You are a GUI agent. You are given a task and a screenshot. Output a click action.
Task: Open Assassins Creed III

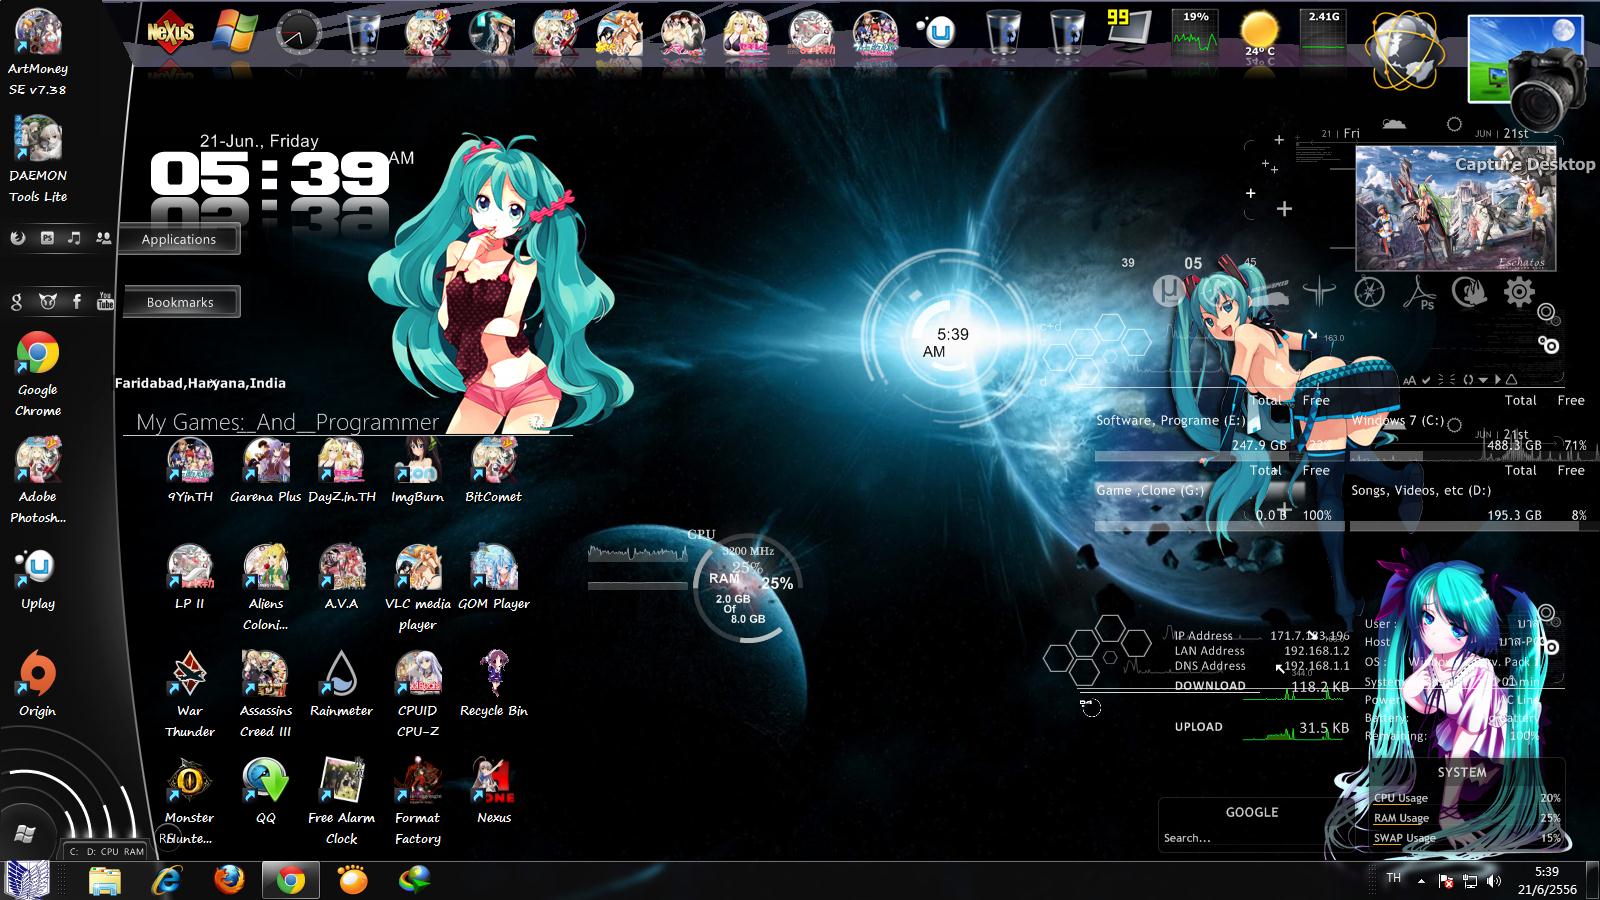266,695
